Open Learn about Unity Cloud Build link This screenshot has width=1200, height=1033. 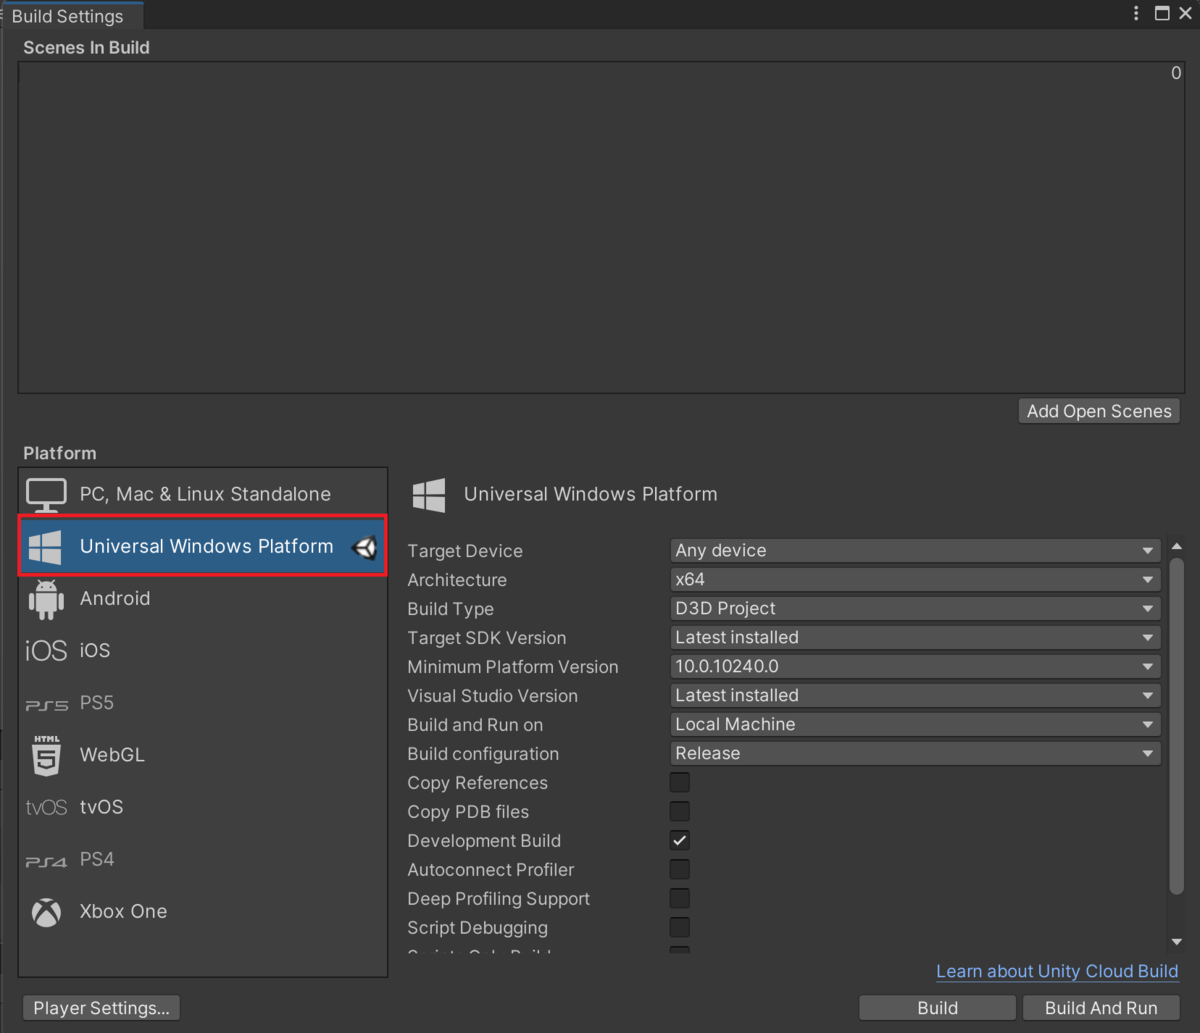click(x=1057, y=972)
